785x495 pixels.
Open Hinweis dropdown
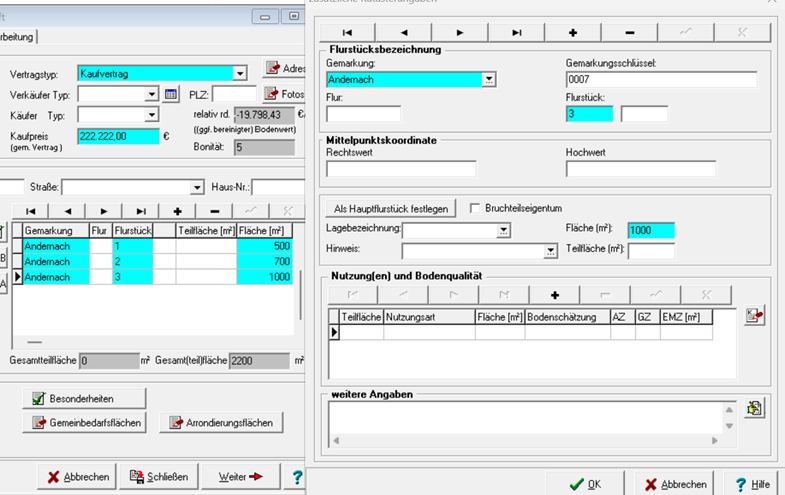[x=550, y=251]
